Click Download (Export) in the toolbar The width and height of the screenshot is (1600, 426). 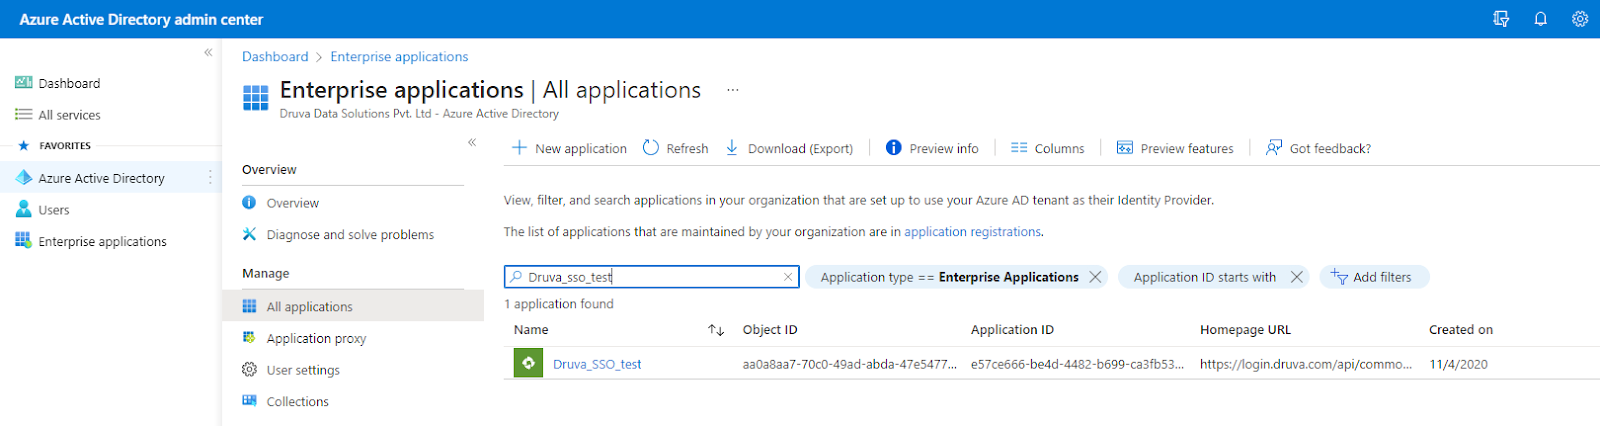[789, 148]
